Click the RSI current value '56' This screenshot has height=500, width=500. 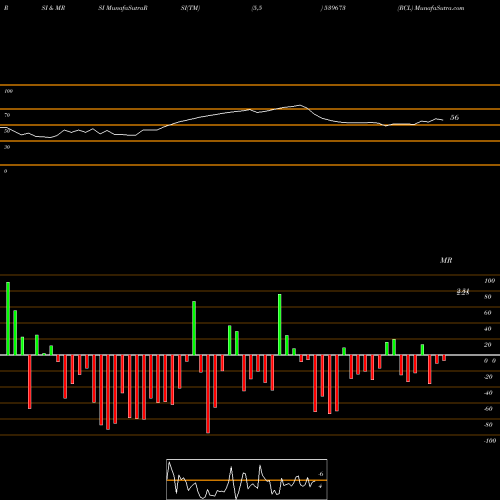pyautogui.click(x=454, y=117)
